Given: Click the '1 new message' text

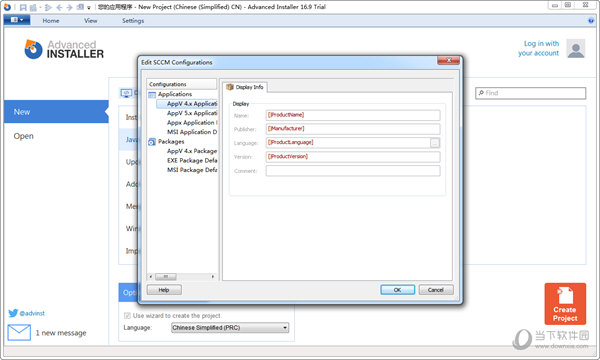Looking at the screenshot, I should tap(61, 333).
